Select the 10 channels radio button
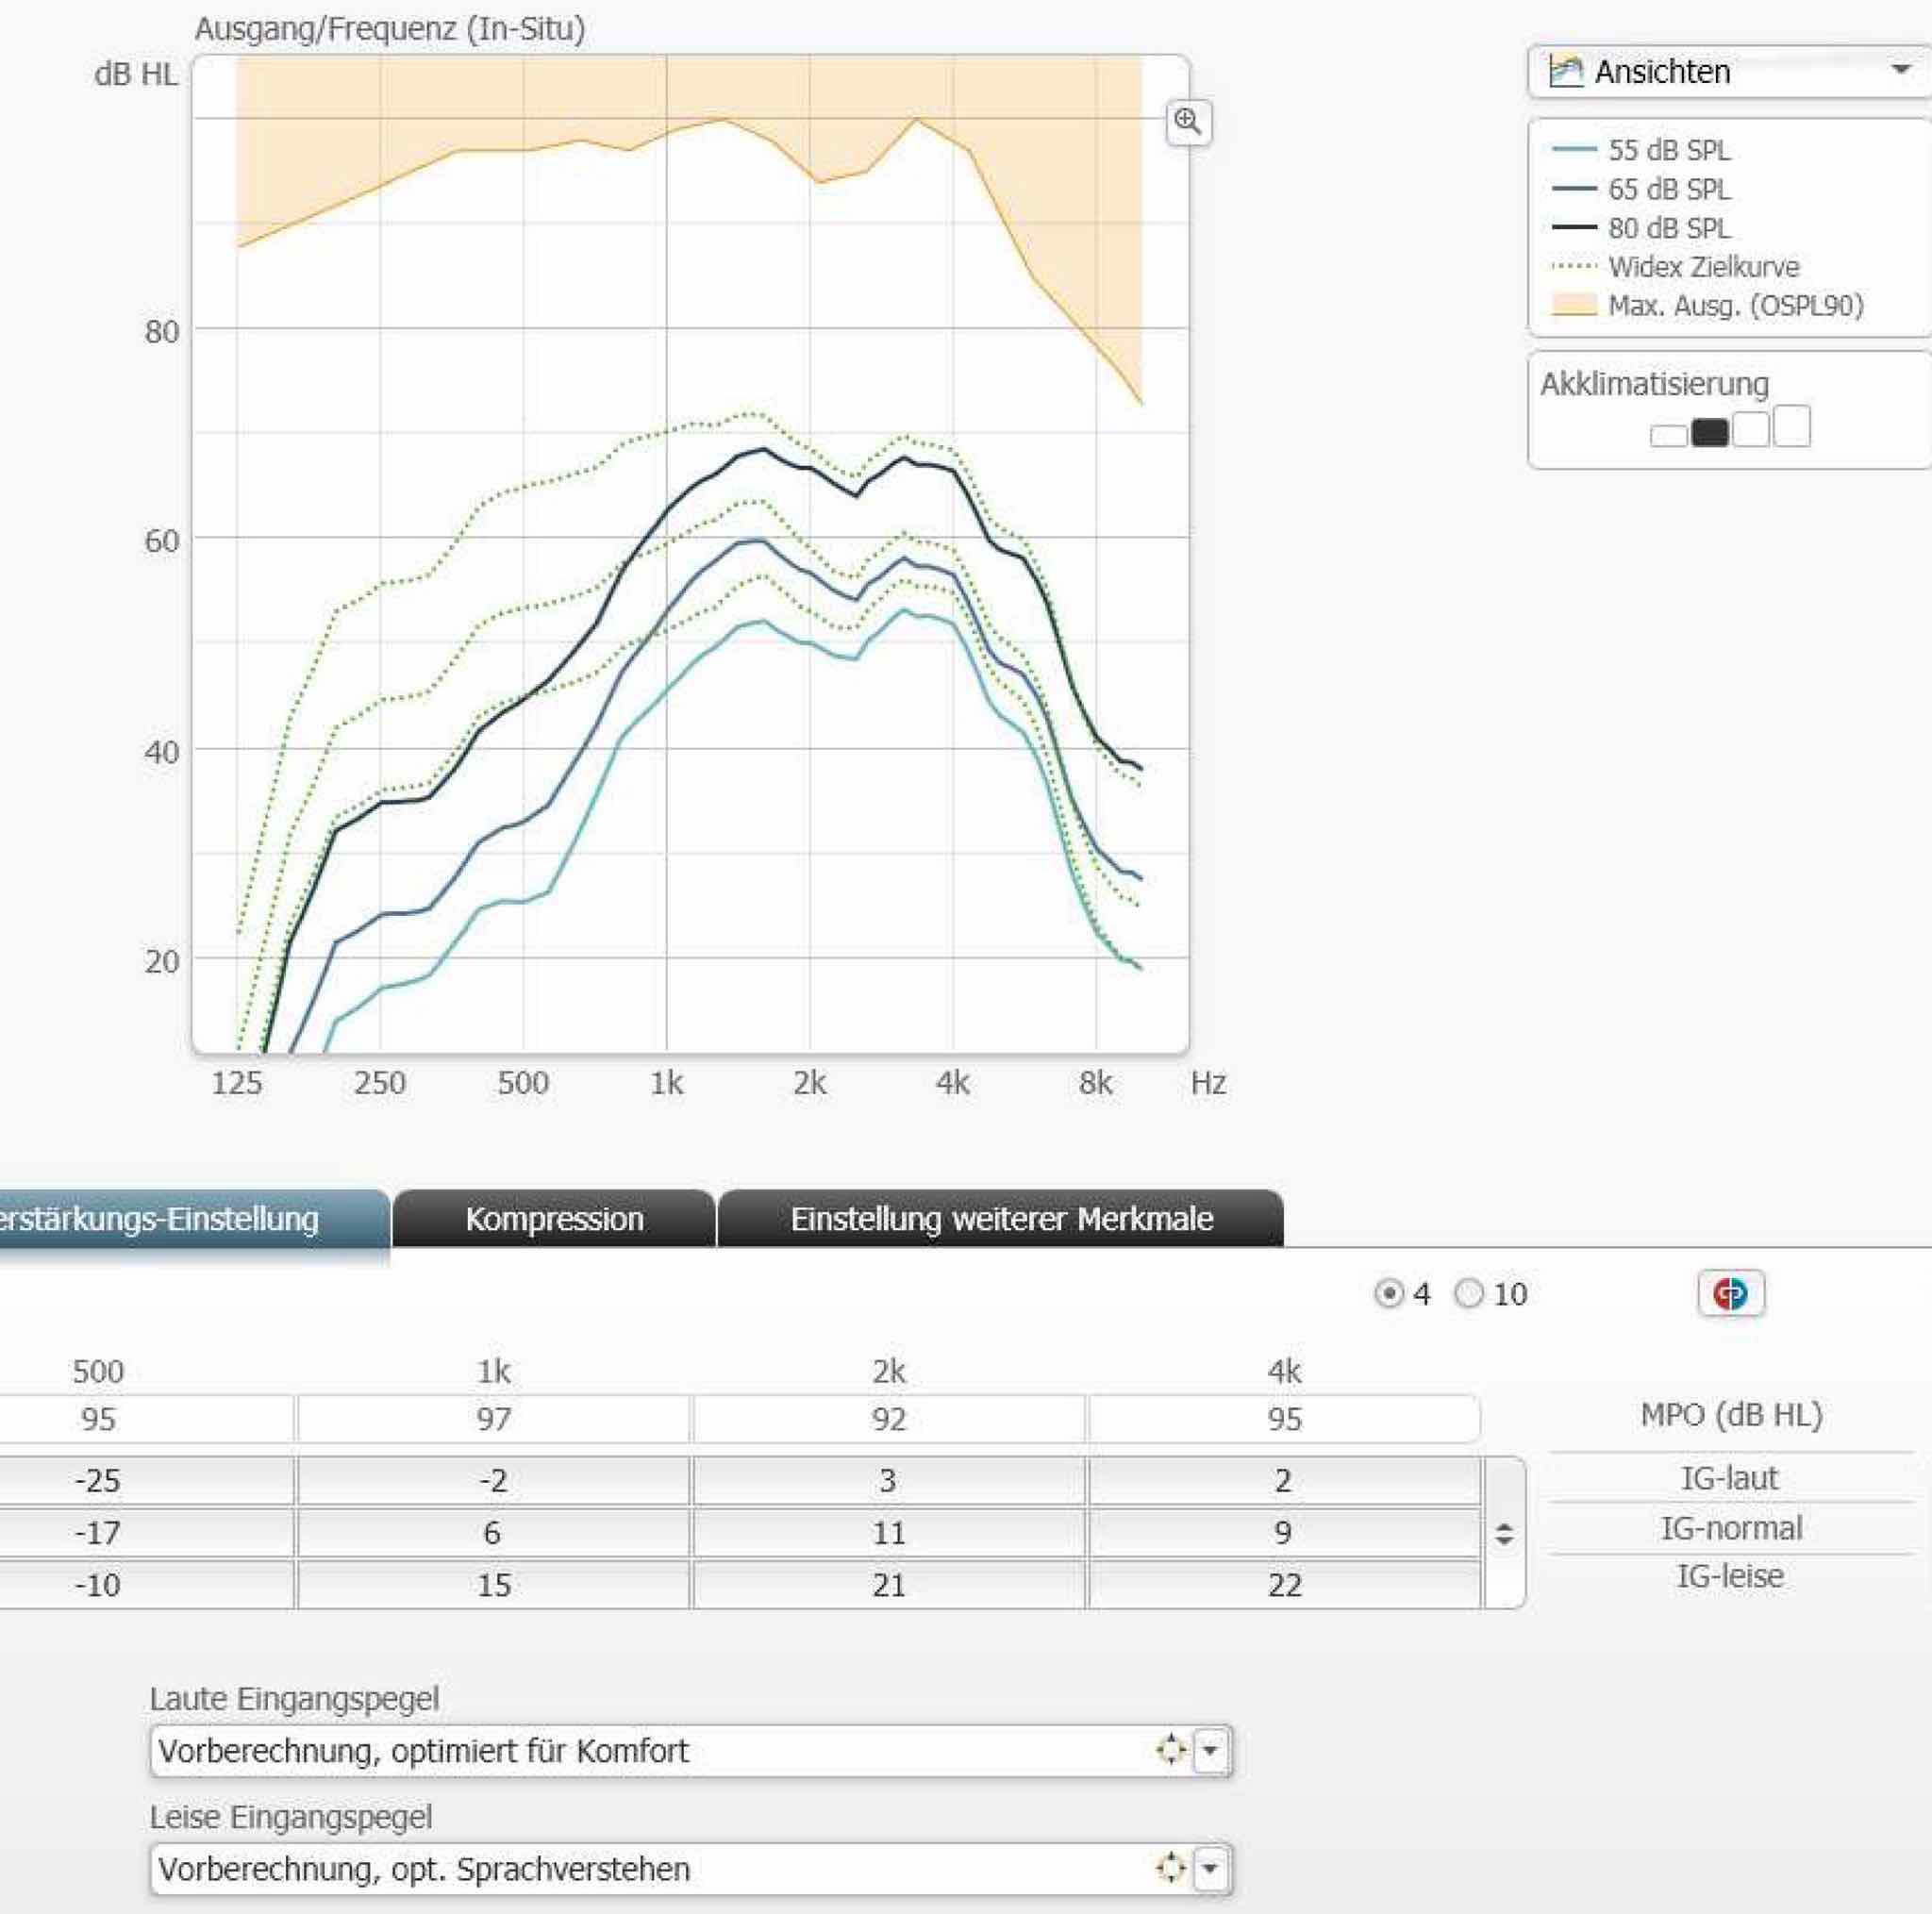Screen dimensions: 1932x1914 [1469, 1293]
